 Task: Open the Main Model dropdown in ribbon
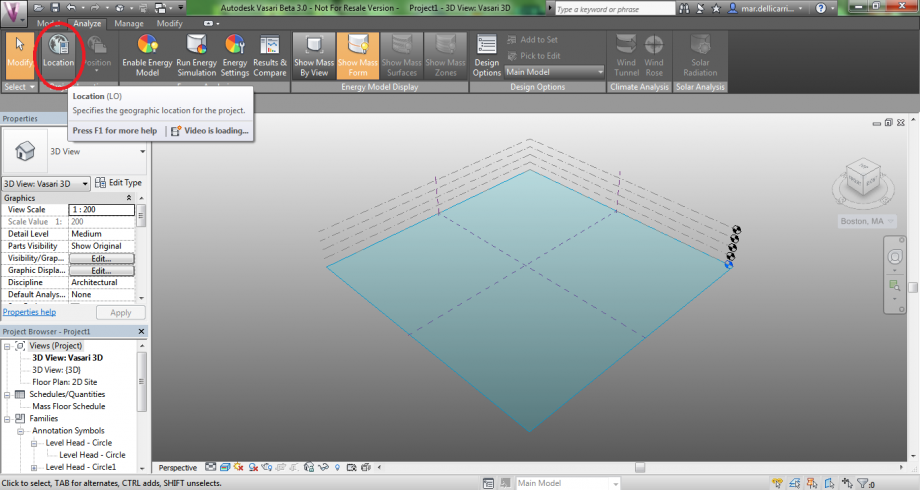tap(554, 72)
